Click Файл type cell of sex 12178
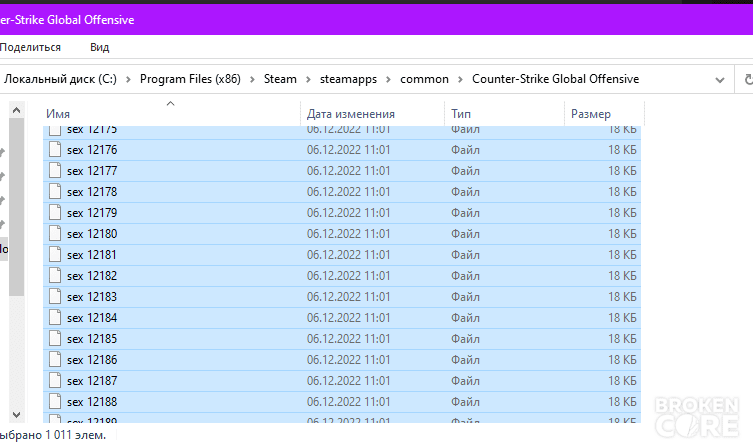 coord(465,192)
